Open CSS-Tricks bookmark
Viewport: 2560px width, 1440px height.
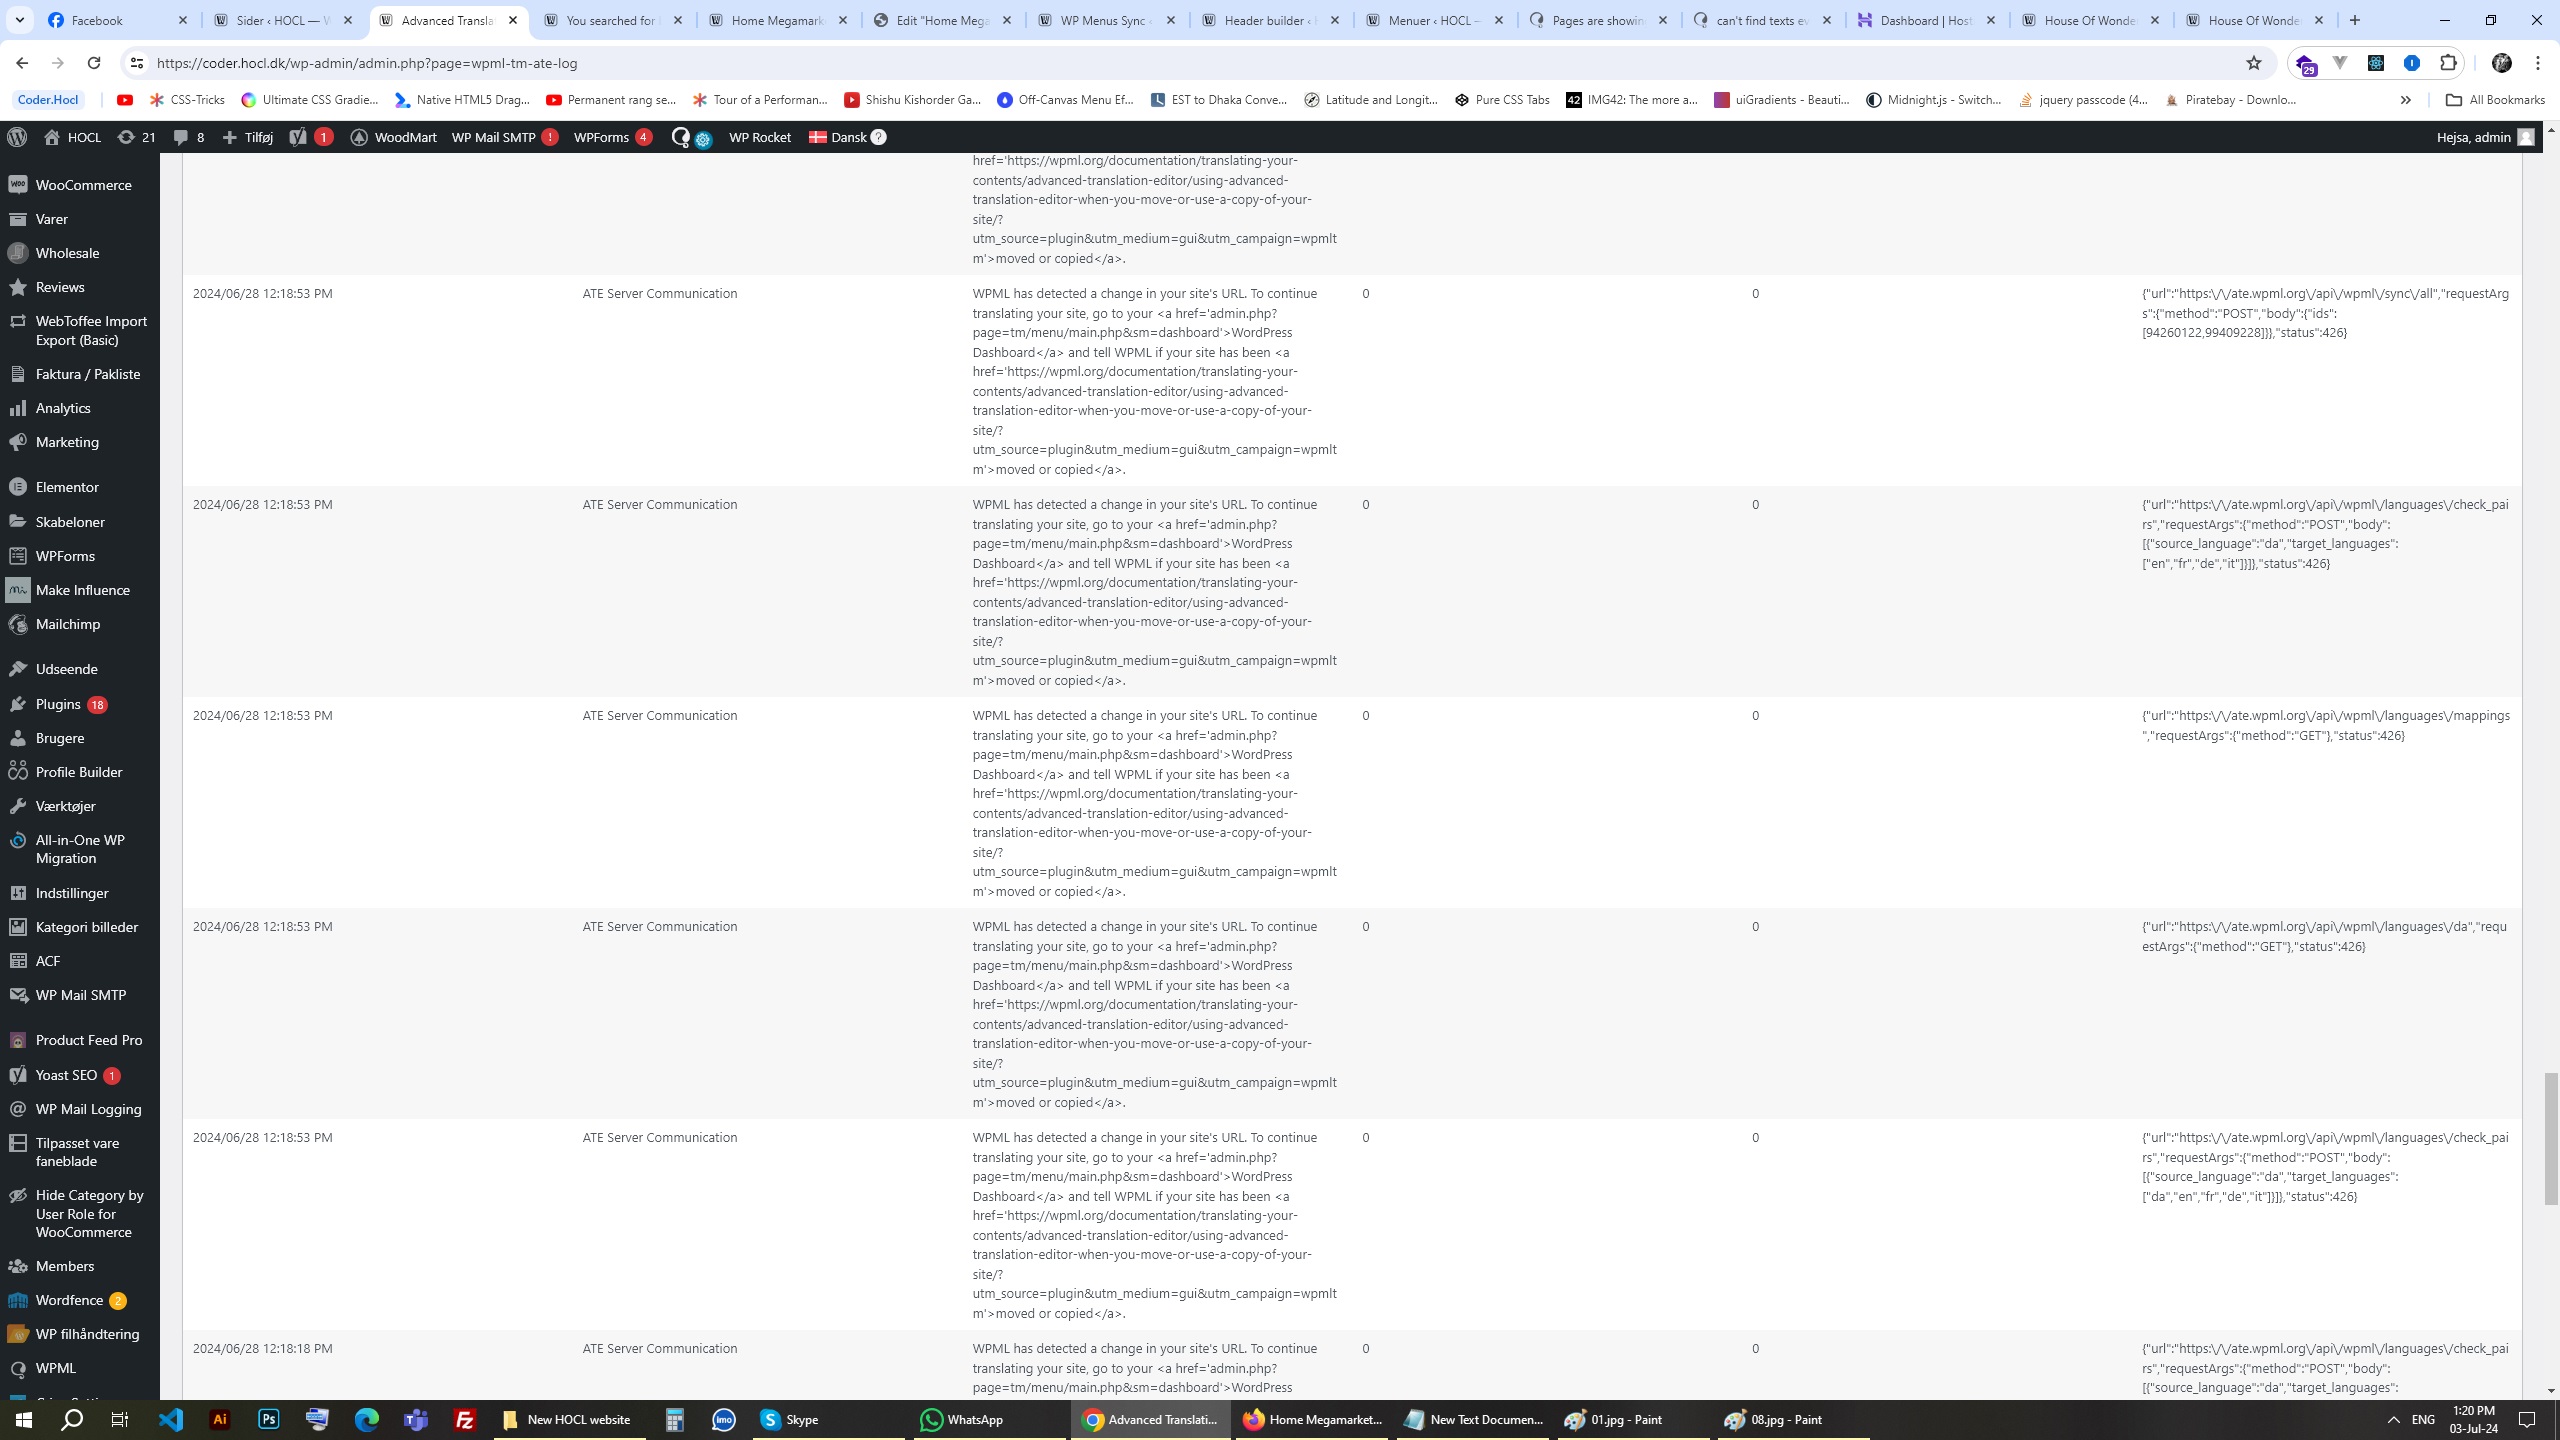pos(188,100)
